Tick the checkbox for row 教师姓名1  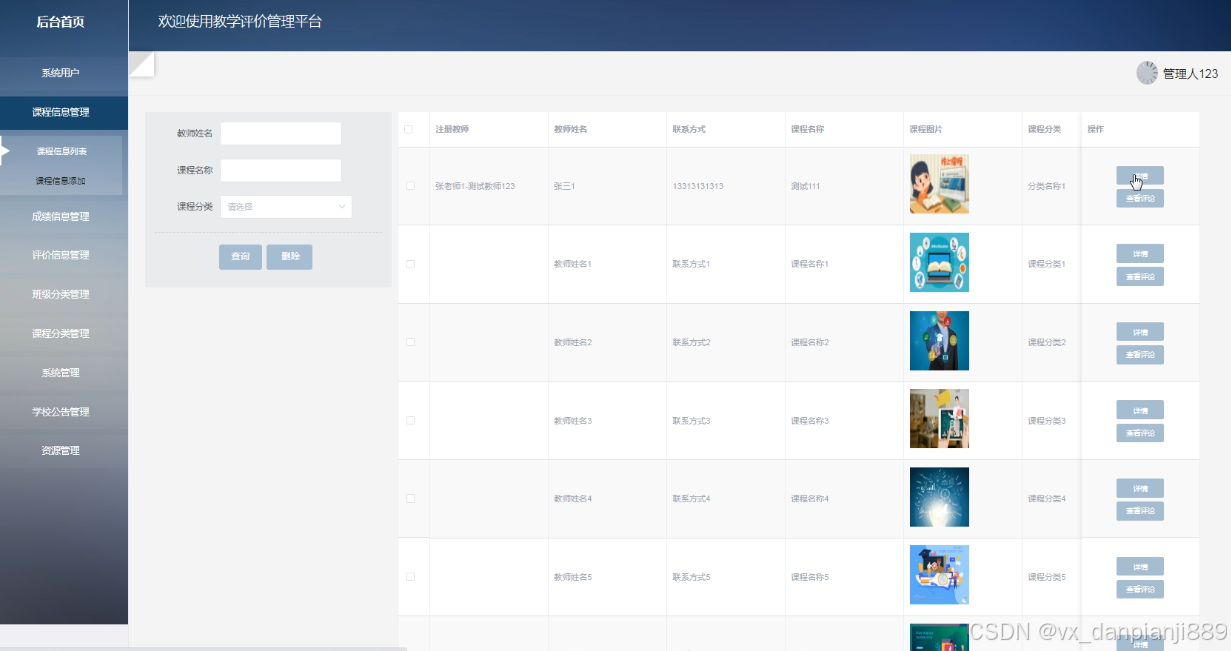point(410,264)
